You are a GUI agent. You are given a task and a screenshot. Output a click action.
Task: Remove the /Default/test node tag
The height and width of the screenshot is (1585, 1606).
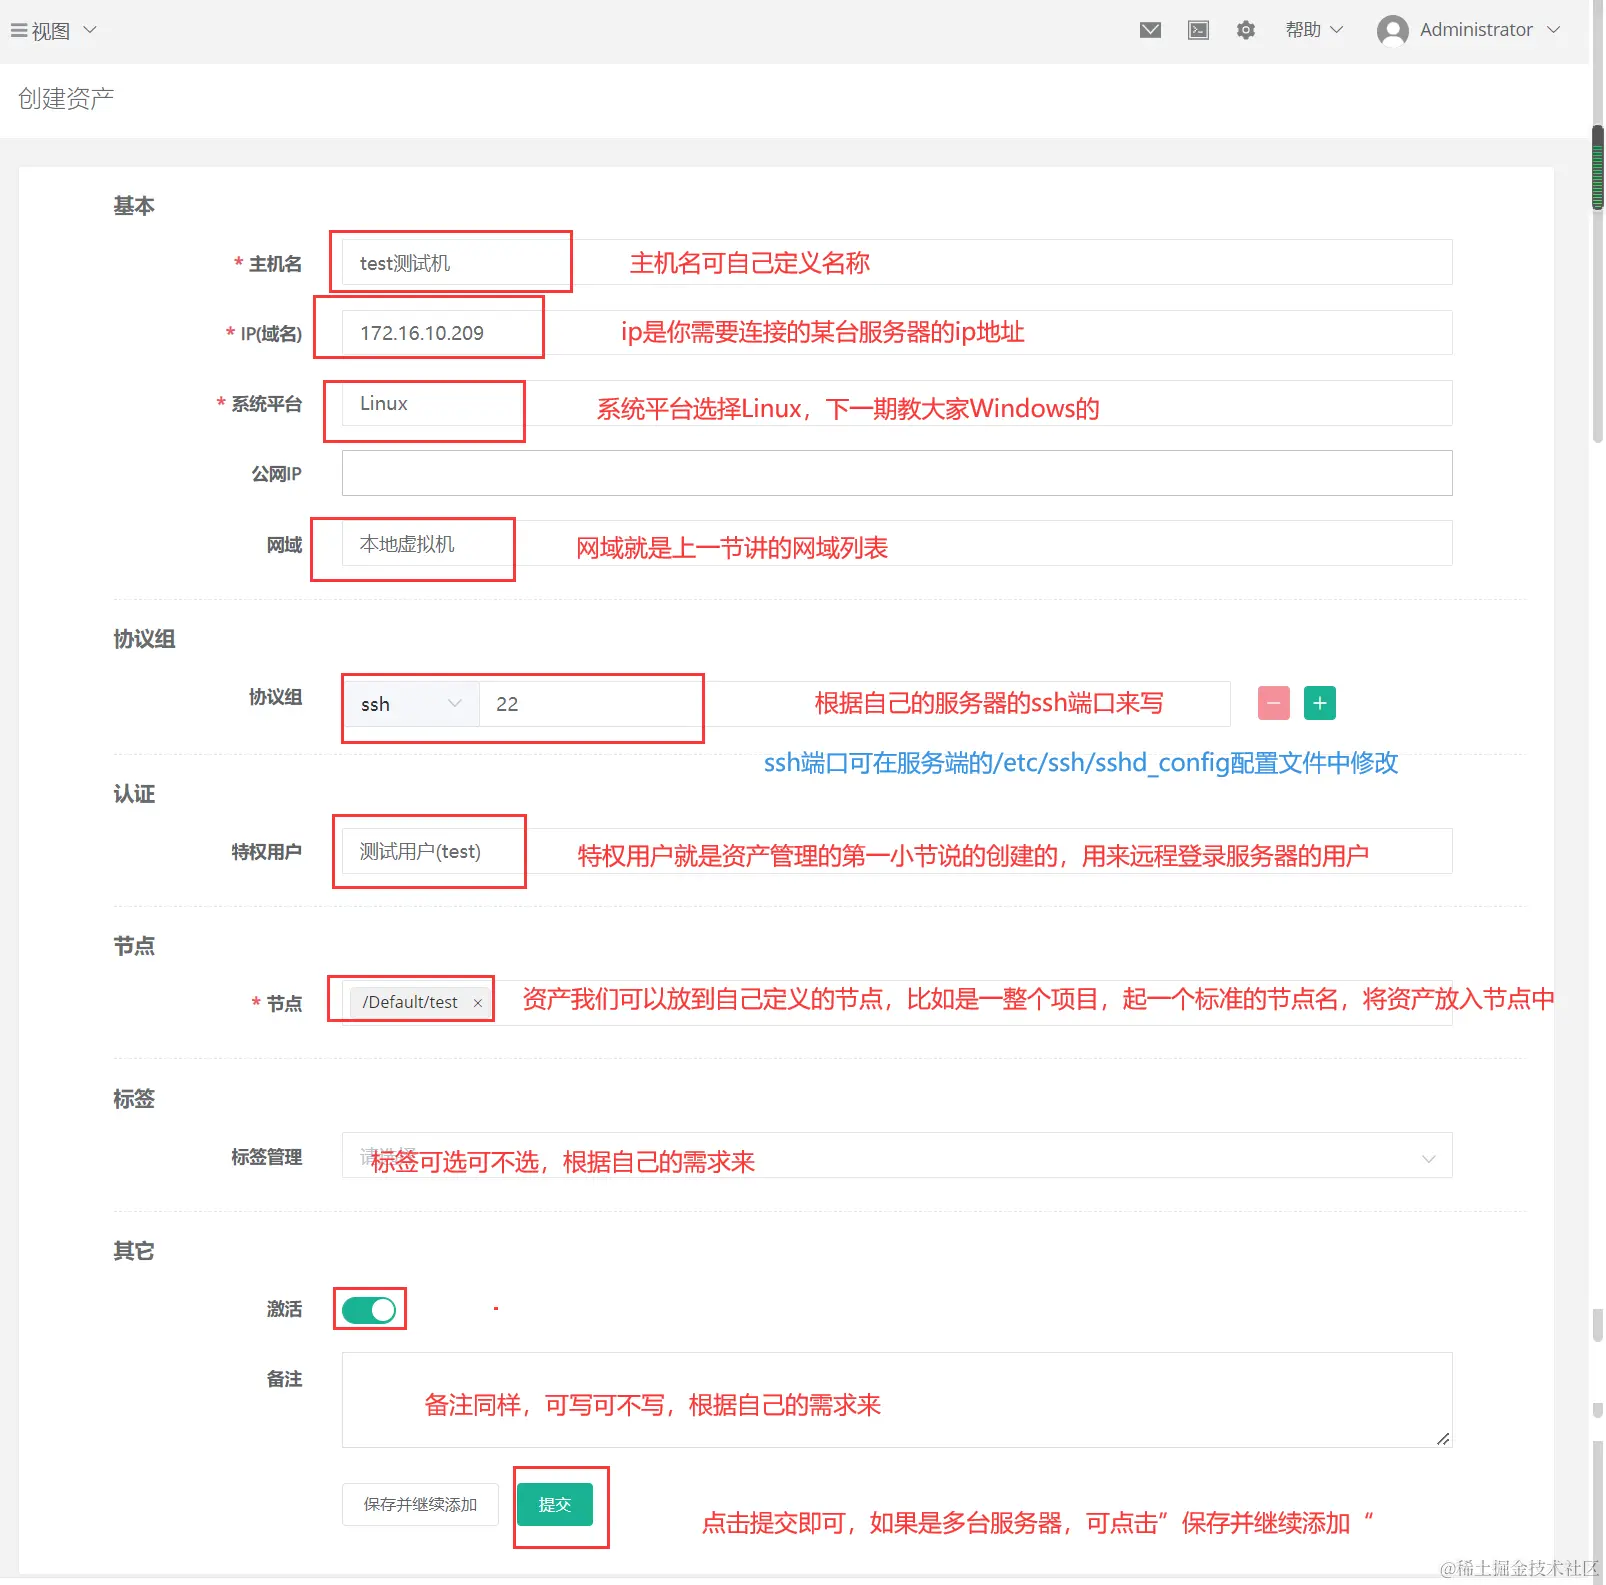(x=478, y=1003)
